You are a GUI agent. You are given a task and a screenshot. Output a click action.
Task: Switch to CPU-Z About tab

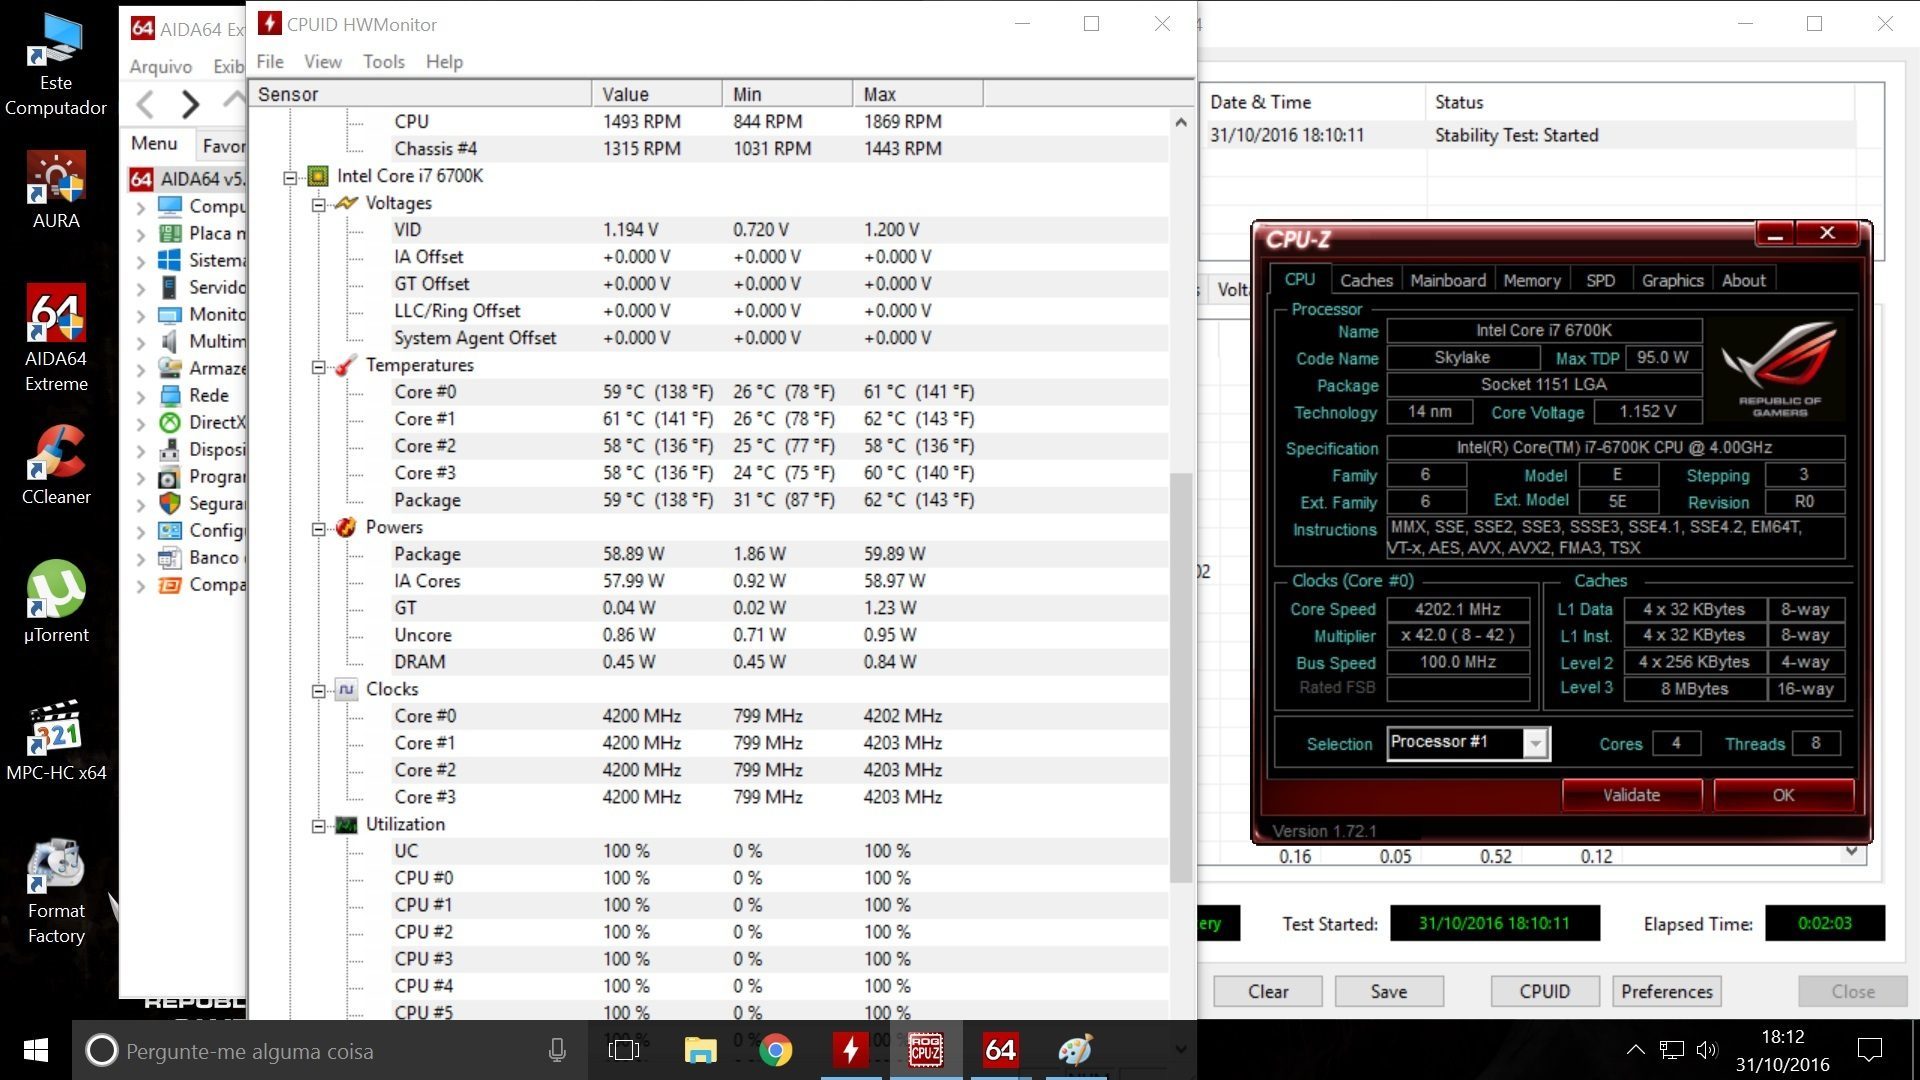tap(1743, 280)
